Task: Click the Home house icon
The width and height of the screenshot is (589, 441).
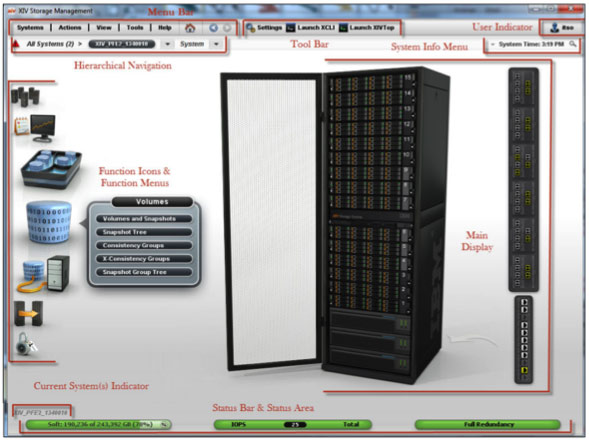Action: (190, 27)
